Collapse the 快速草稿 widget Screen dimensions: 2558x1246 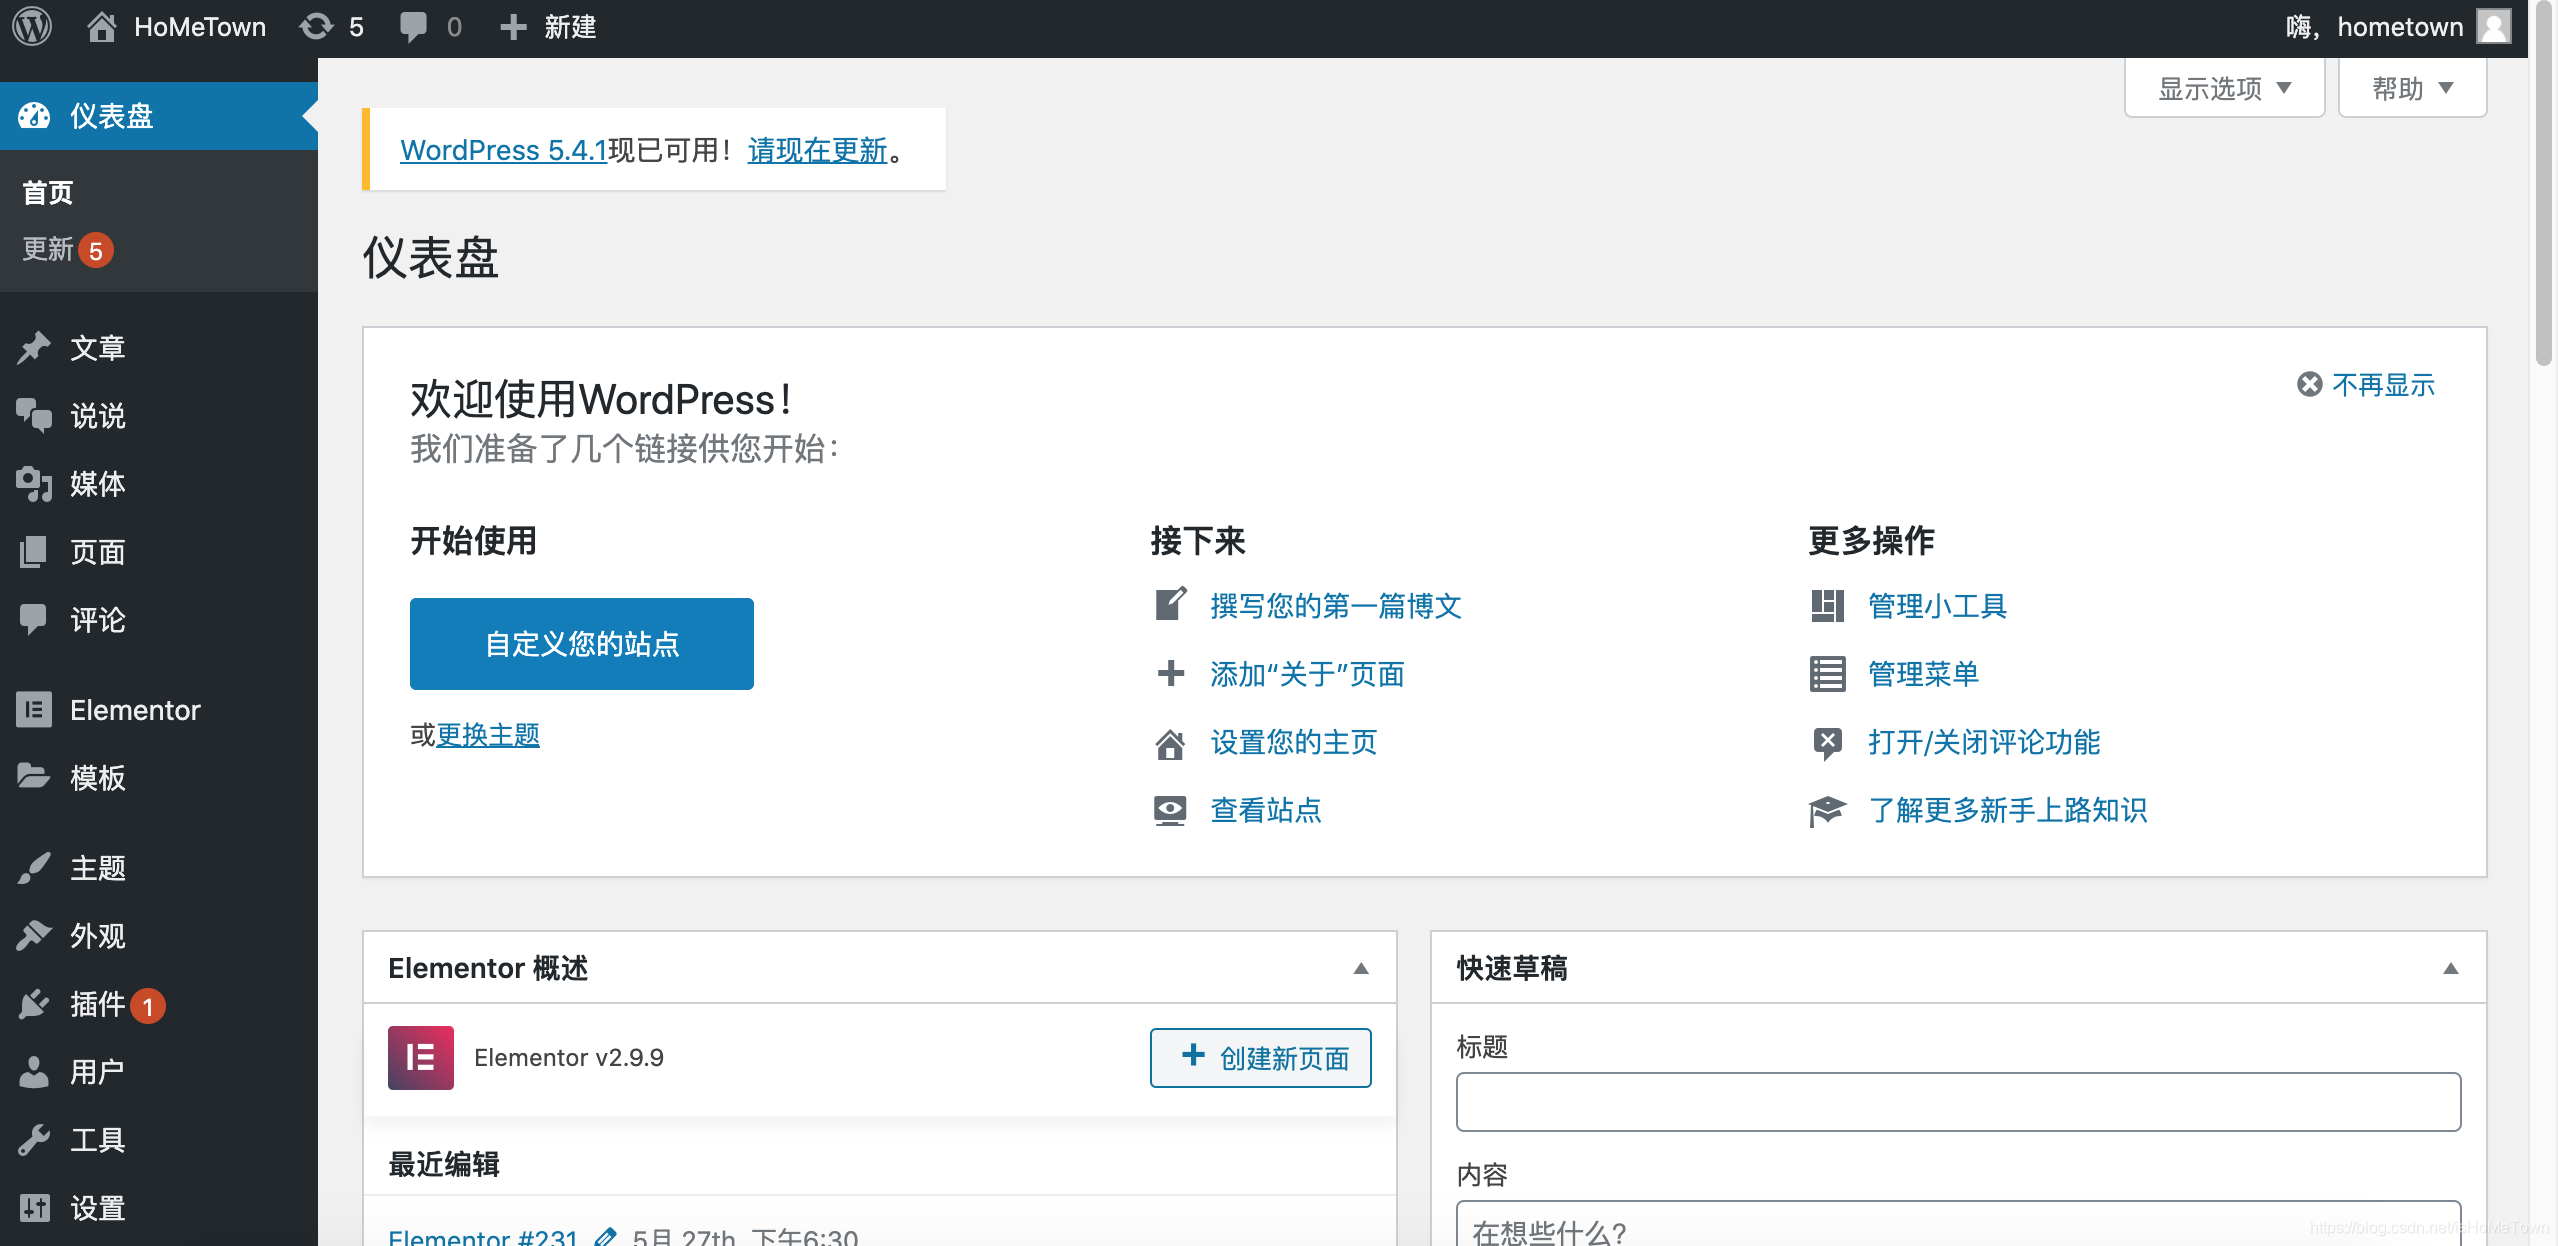pyautogui.click(x=2450, y=968)
